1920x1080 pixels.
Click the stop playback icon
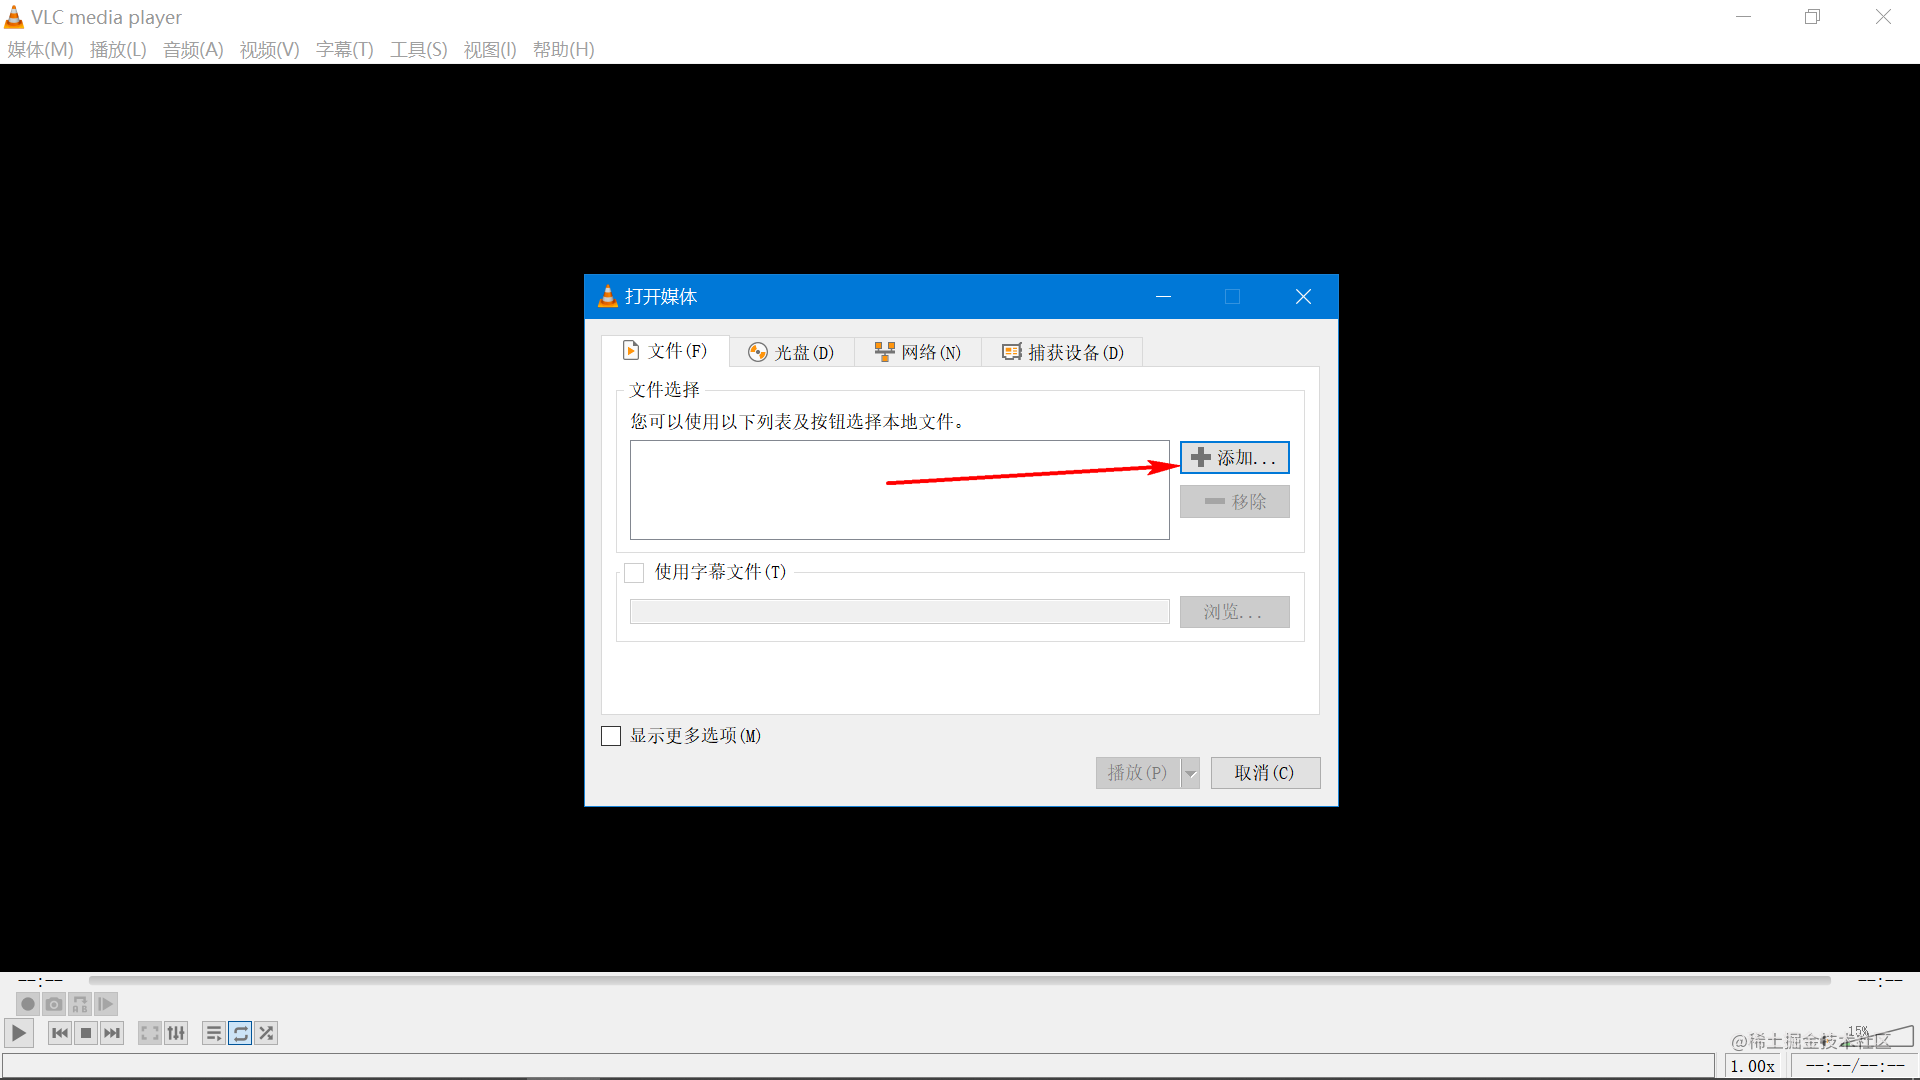86,1033
